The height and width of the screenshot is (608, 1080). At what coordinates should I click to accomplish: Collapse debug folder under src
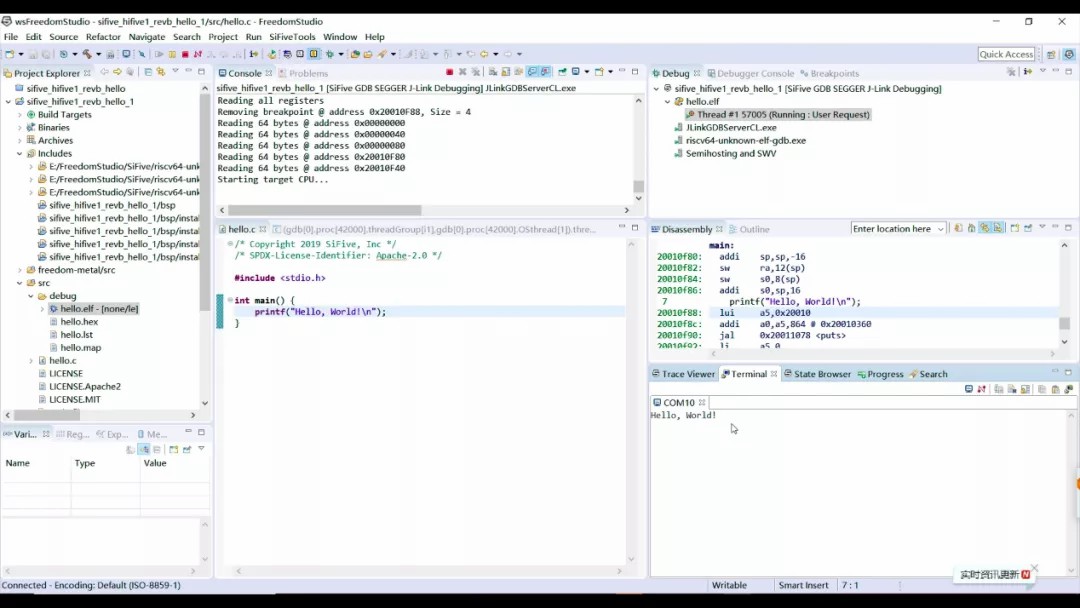(x=31, y=296)
